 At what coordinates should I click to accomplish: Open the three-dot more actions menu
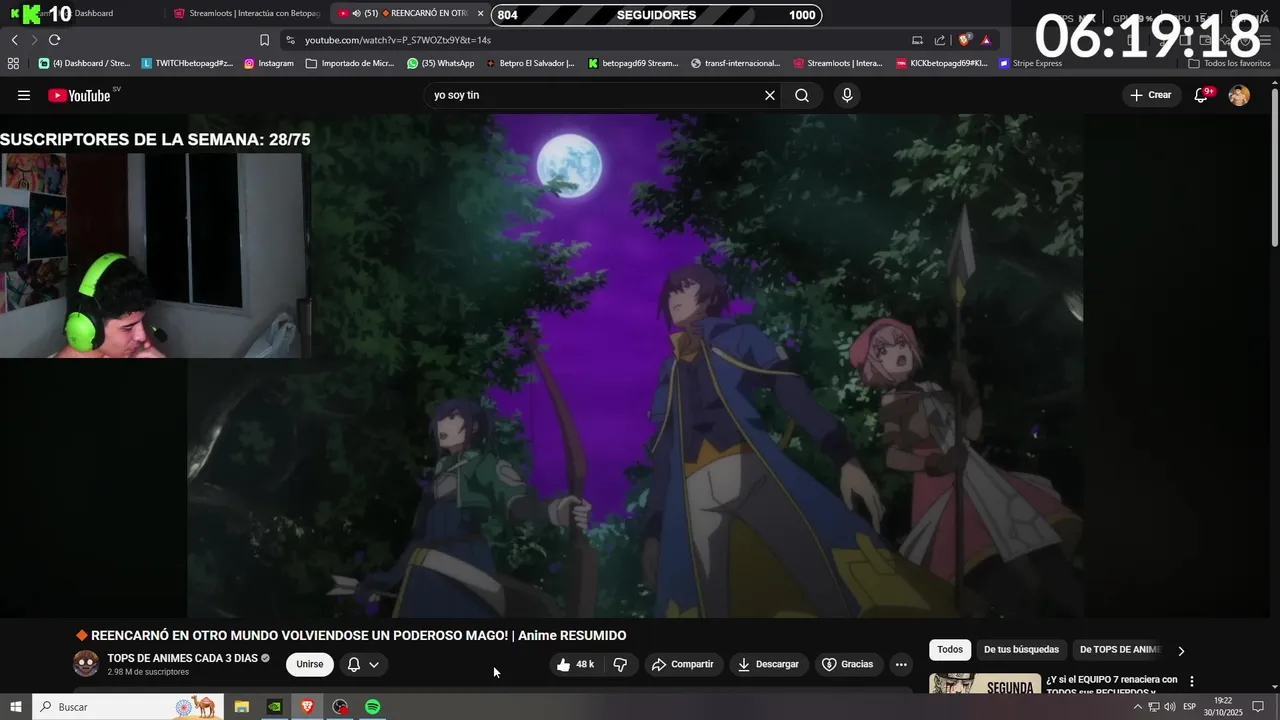[901, 664]
